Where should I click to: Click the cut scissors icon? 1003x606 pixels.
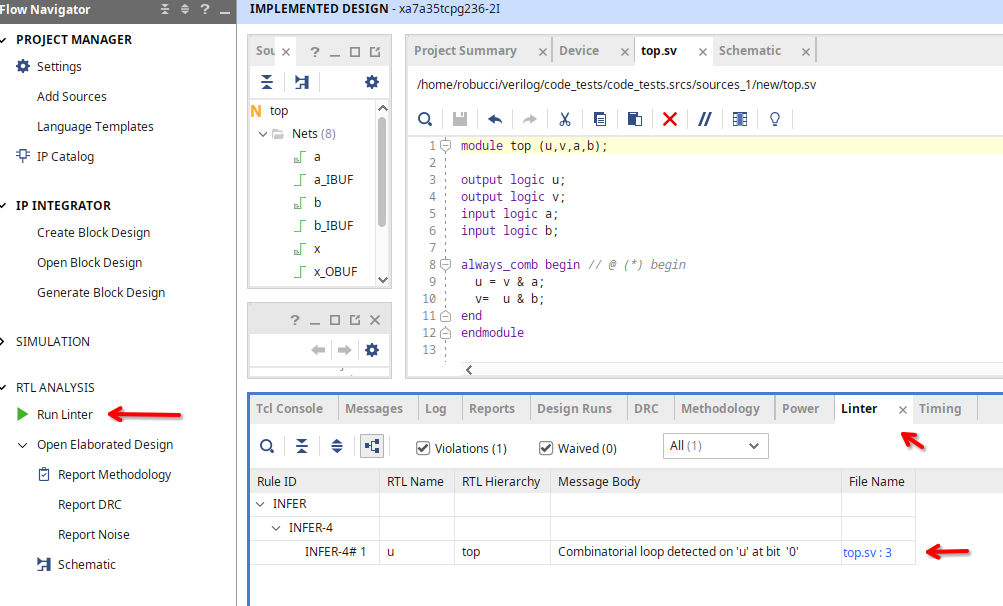click(565, 119)
